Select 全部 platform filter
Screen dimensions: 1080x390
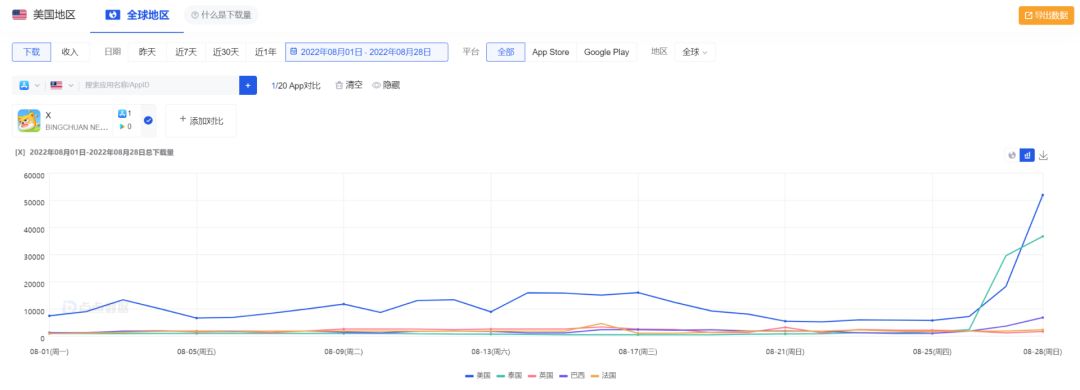coord(506,52)
